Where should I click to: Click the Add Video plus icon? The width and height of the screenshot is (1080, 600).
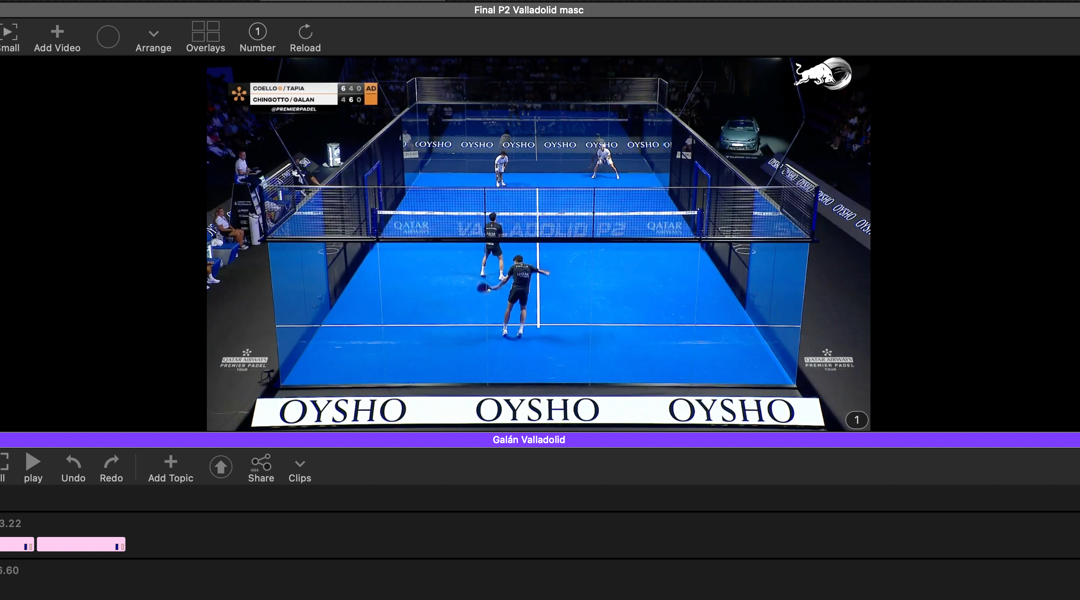pos(57,32)
